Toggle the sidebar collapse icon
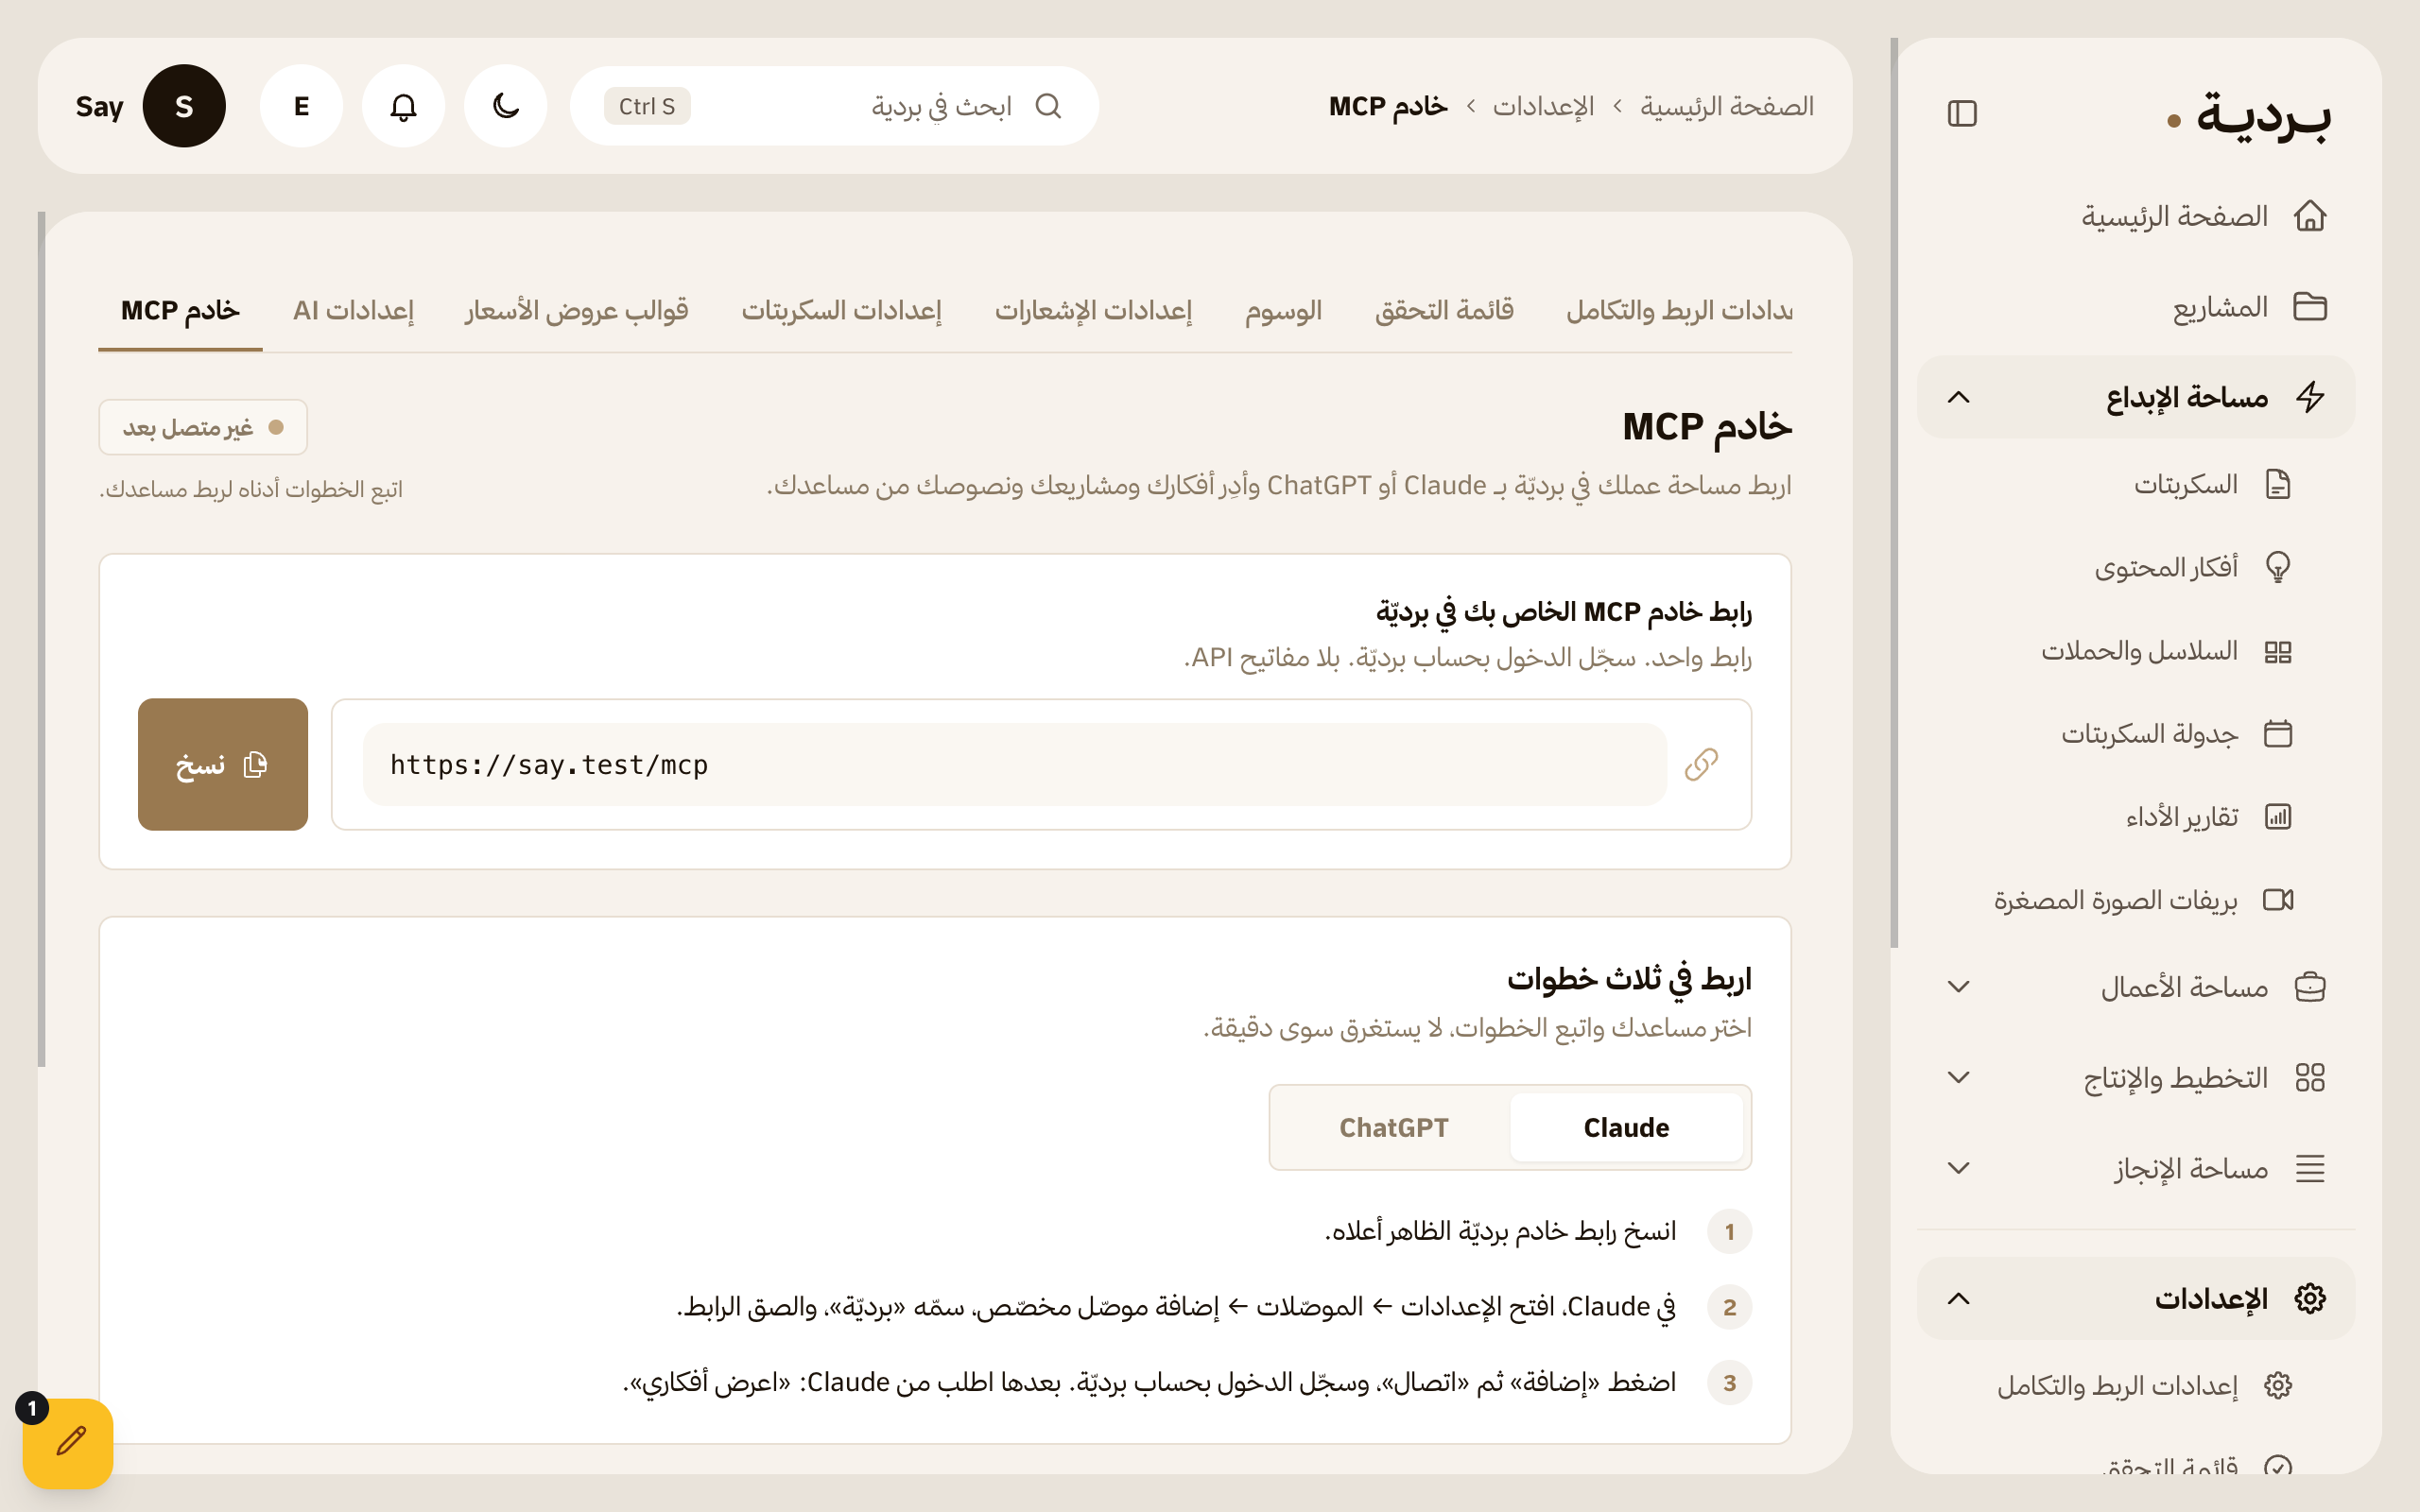This screenshot has width=2420, height=1512. [x=1962, y=114]
